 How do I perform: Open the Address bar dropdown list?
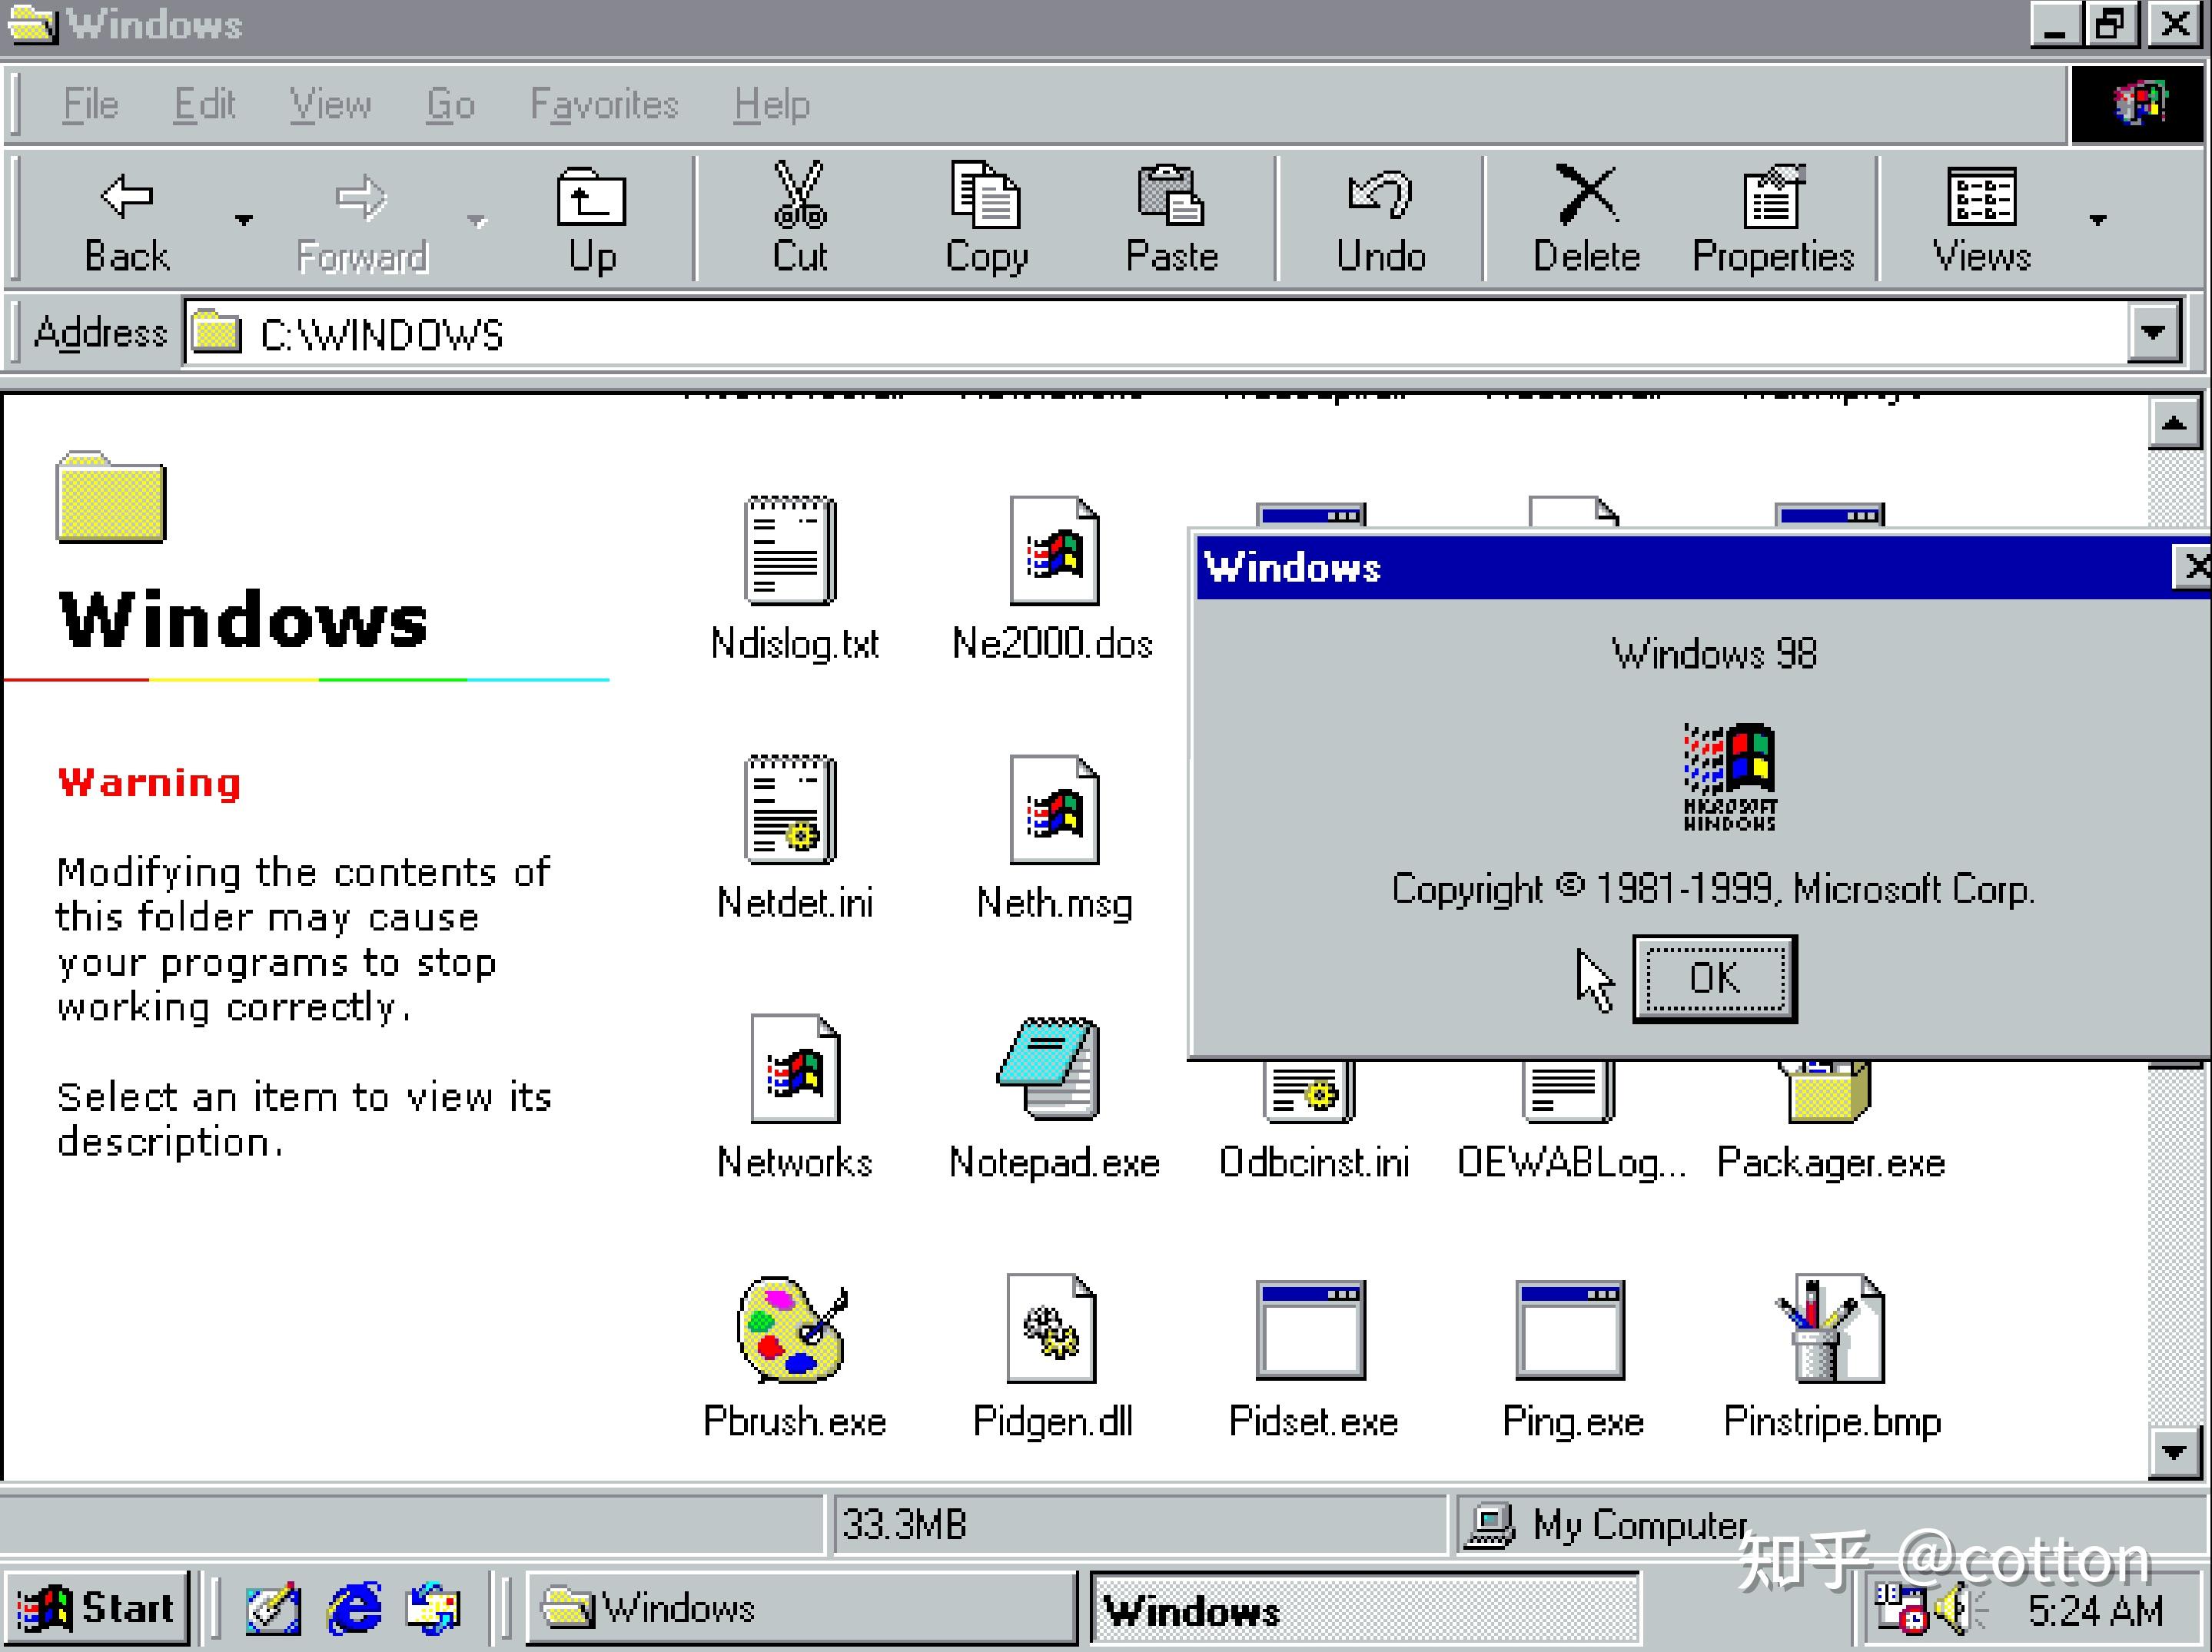[2153, 332]
